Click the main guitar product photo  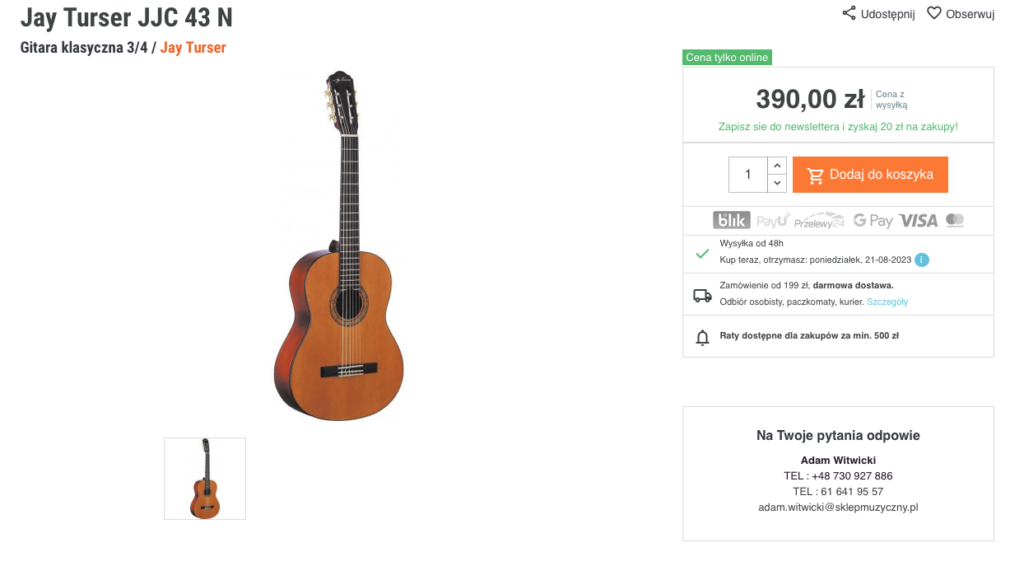[339, 245]
